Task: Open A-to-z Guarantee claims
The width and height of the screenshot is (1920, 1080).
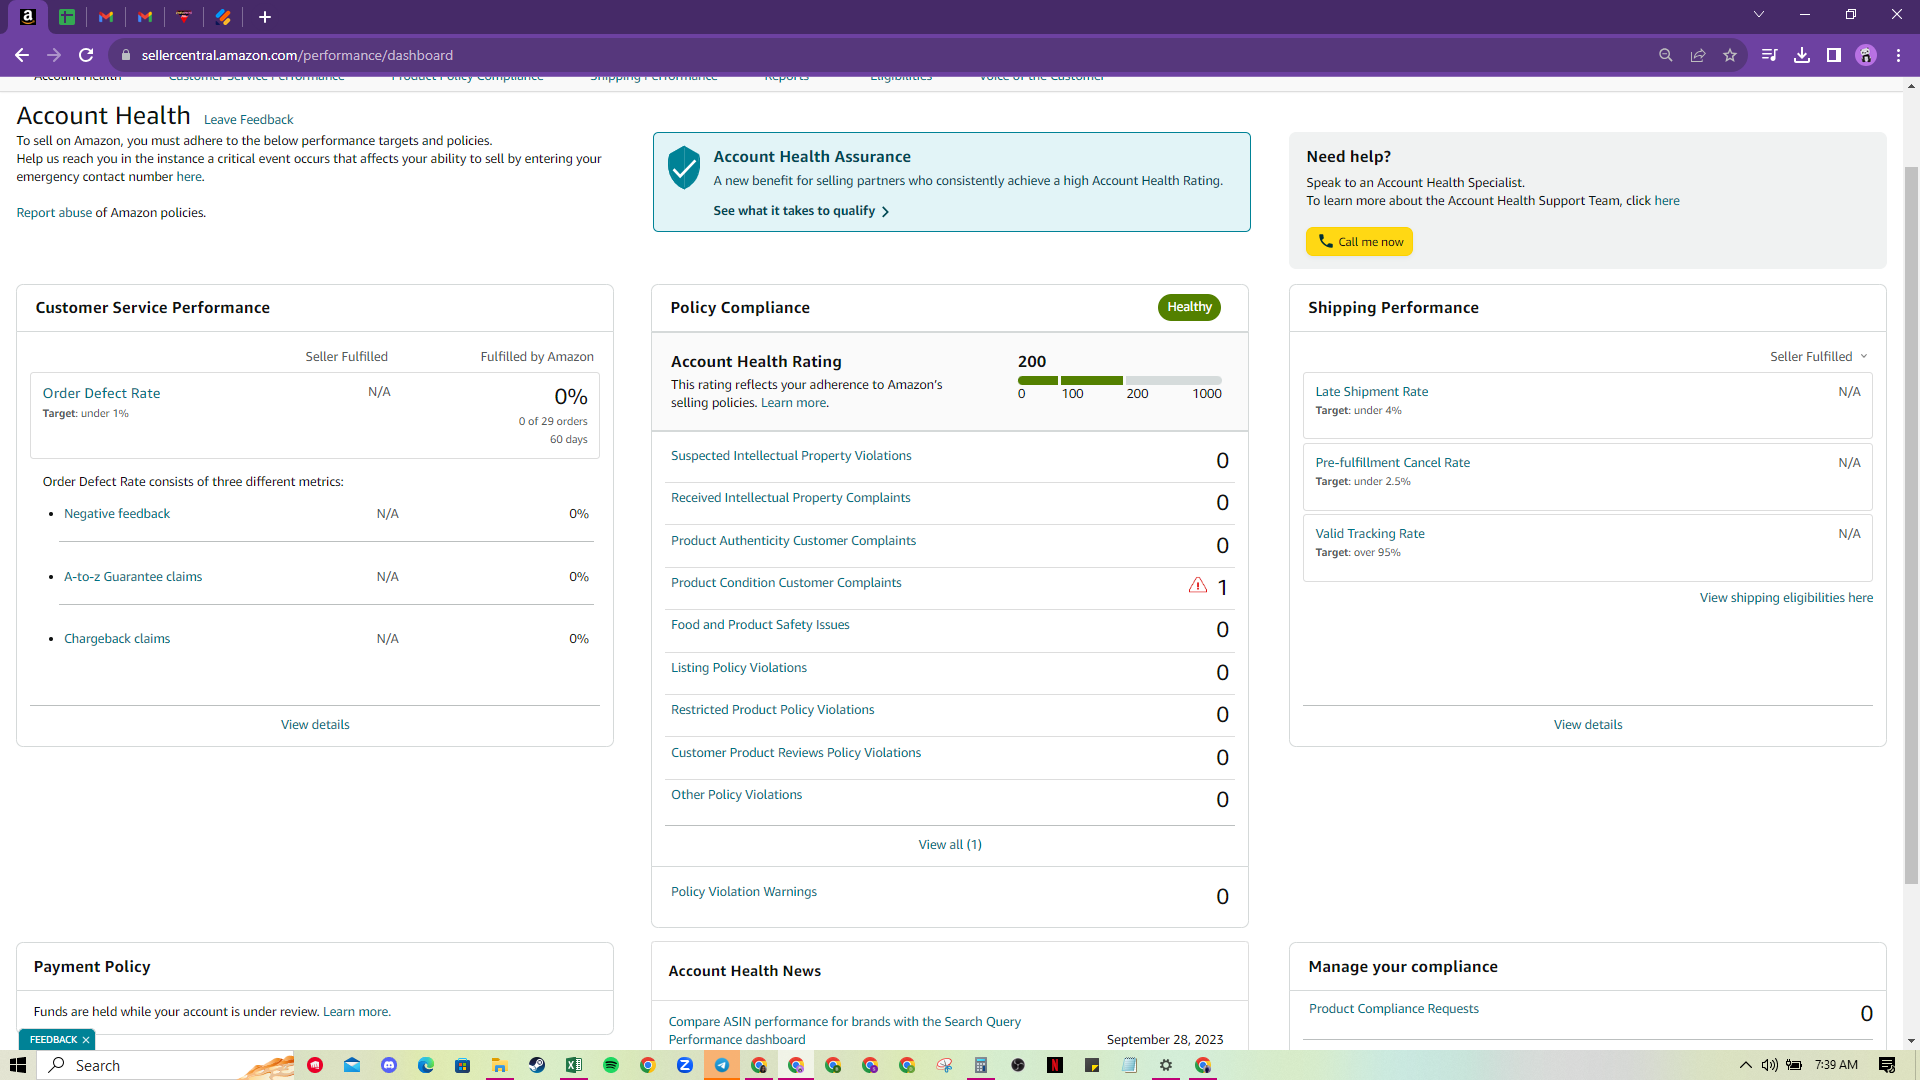Action: pyautogui.click(x=133, y=577)
